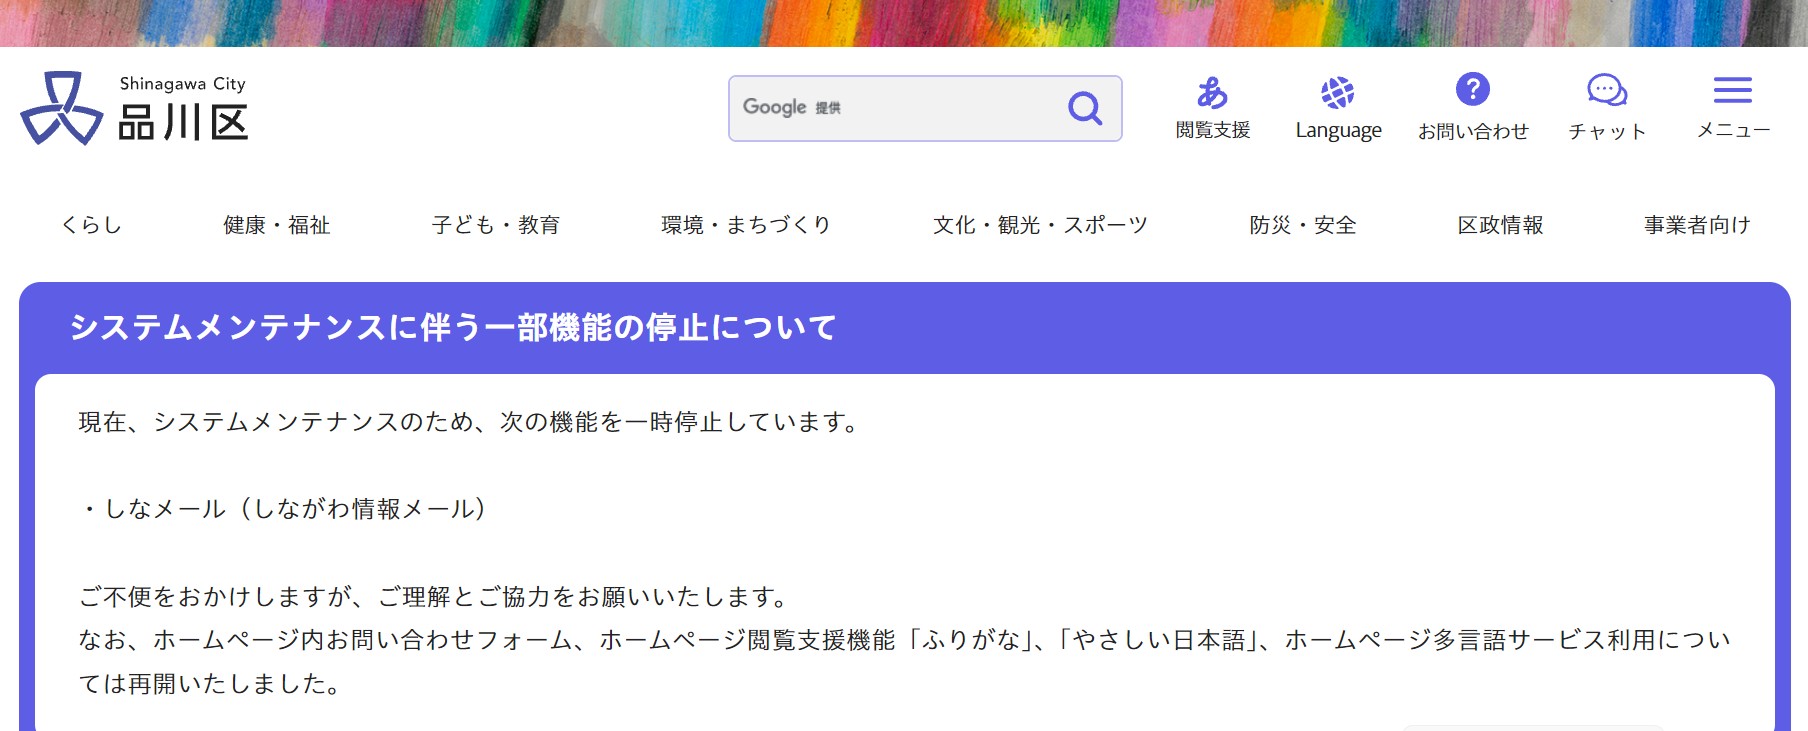Click the Shinagawa City logo

[x=134, y=108]
